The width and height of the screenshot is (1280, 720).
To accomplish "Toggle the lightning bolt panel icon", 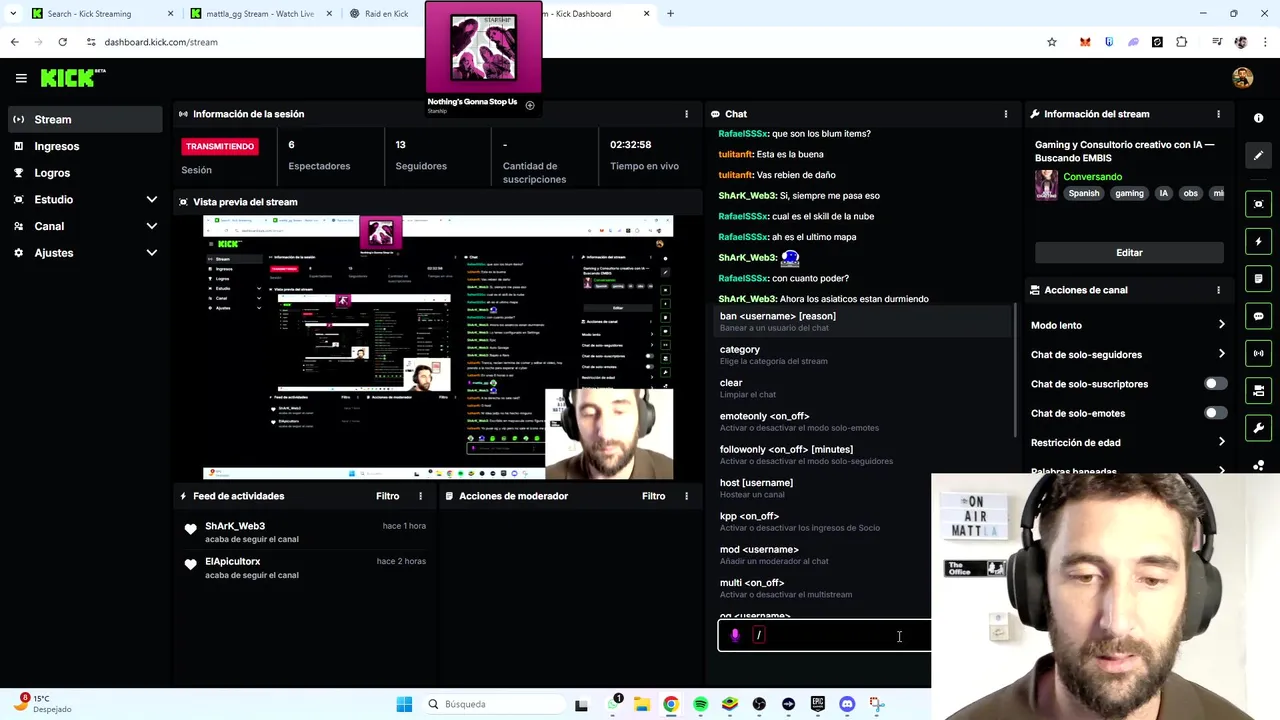I will (x=1259, y=241).
